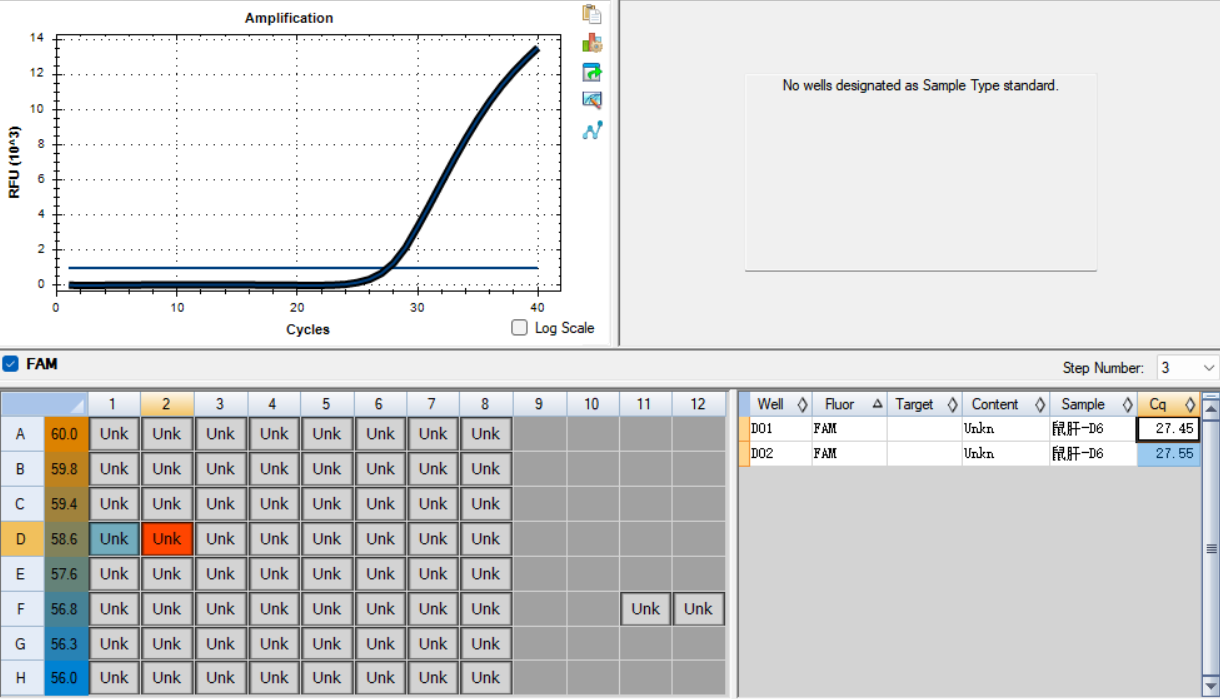Click the Fluor column header
The image size is (1220, 699).
pos(849,404)
